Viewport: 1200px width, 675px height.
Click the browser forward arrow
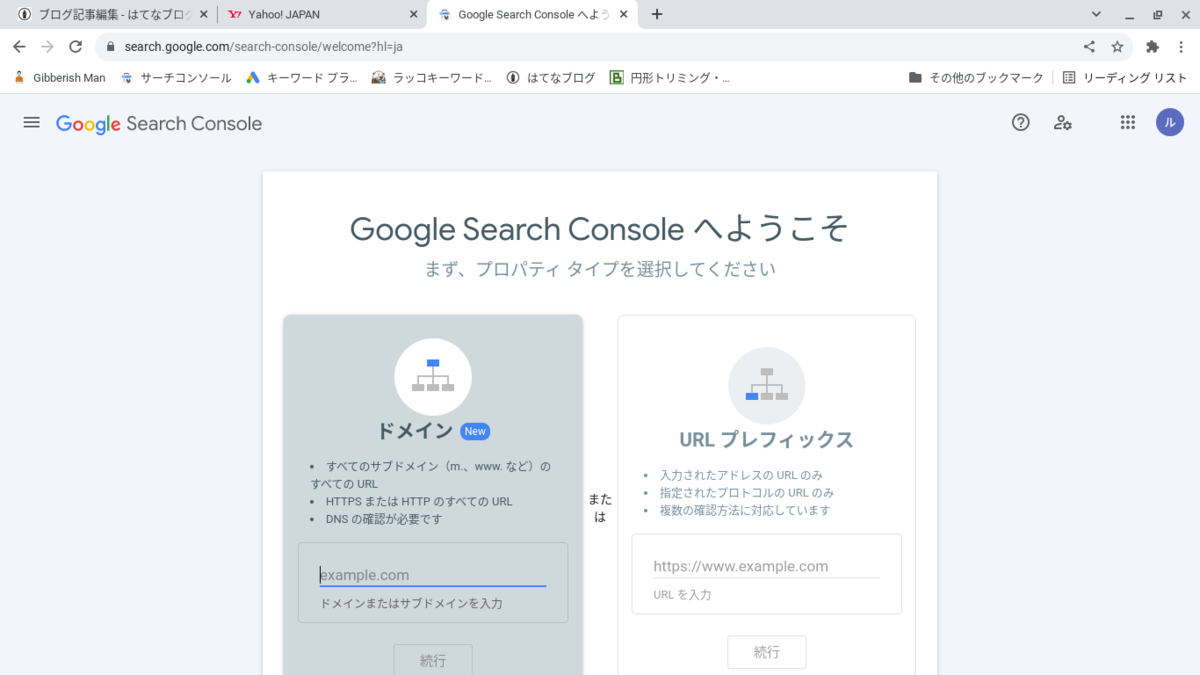[47, 46]
